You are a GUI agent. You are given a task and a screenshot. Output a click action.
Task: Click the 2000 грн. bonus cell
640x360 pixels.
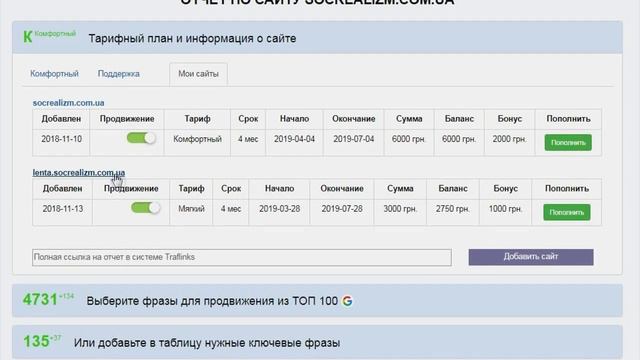[x=509, y=139]
